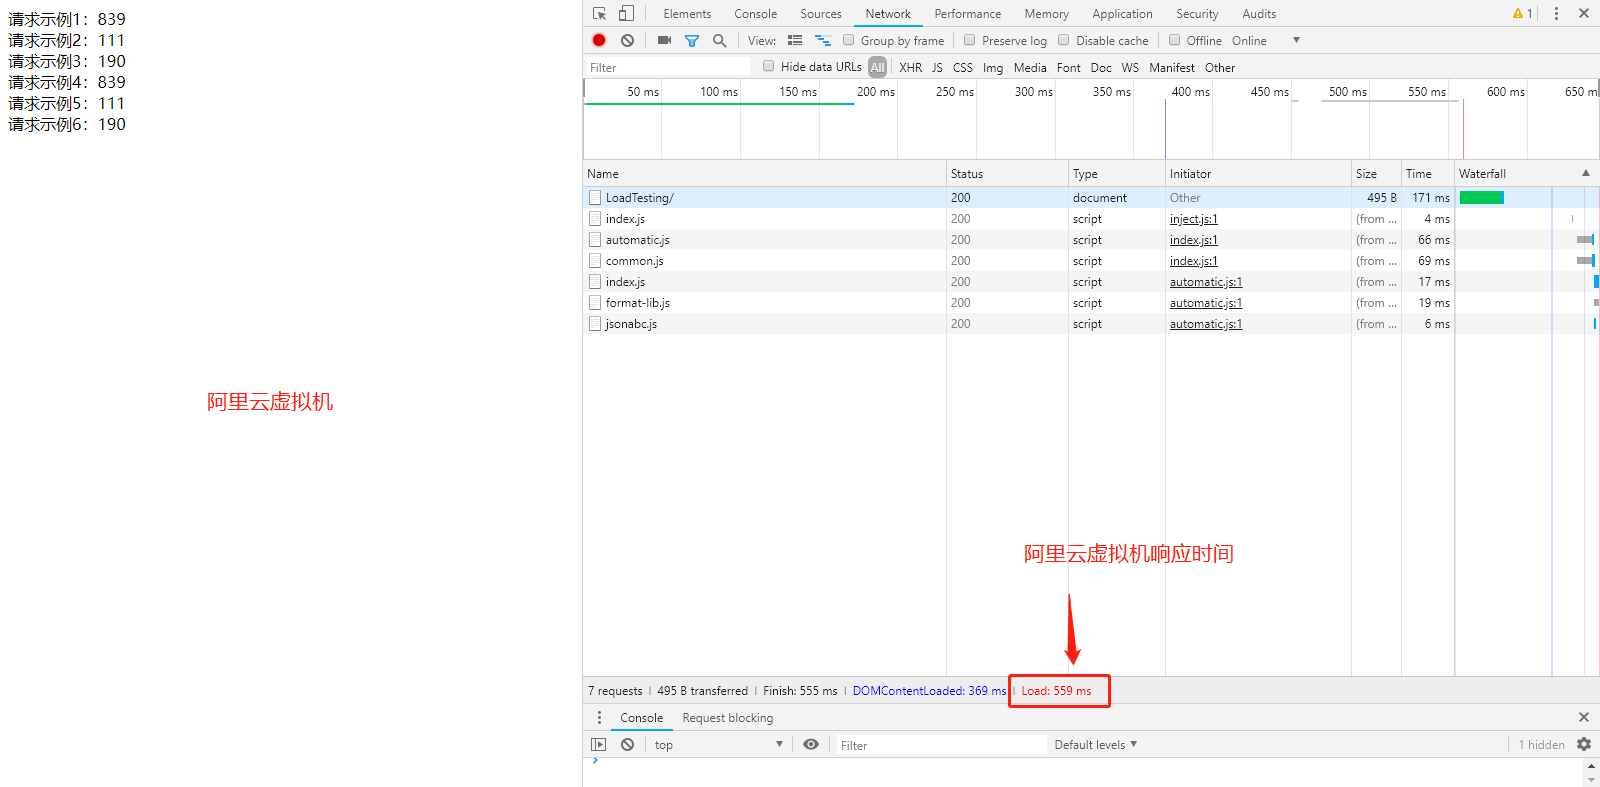Open the DevTools three-dot customize menu

pyautogui.click(x=1556, y=13)
